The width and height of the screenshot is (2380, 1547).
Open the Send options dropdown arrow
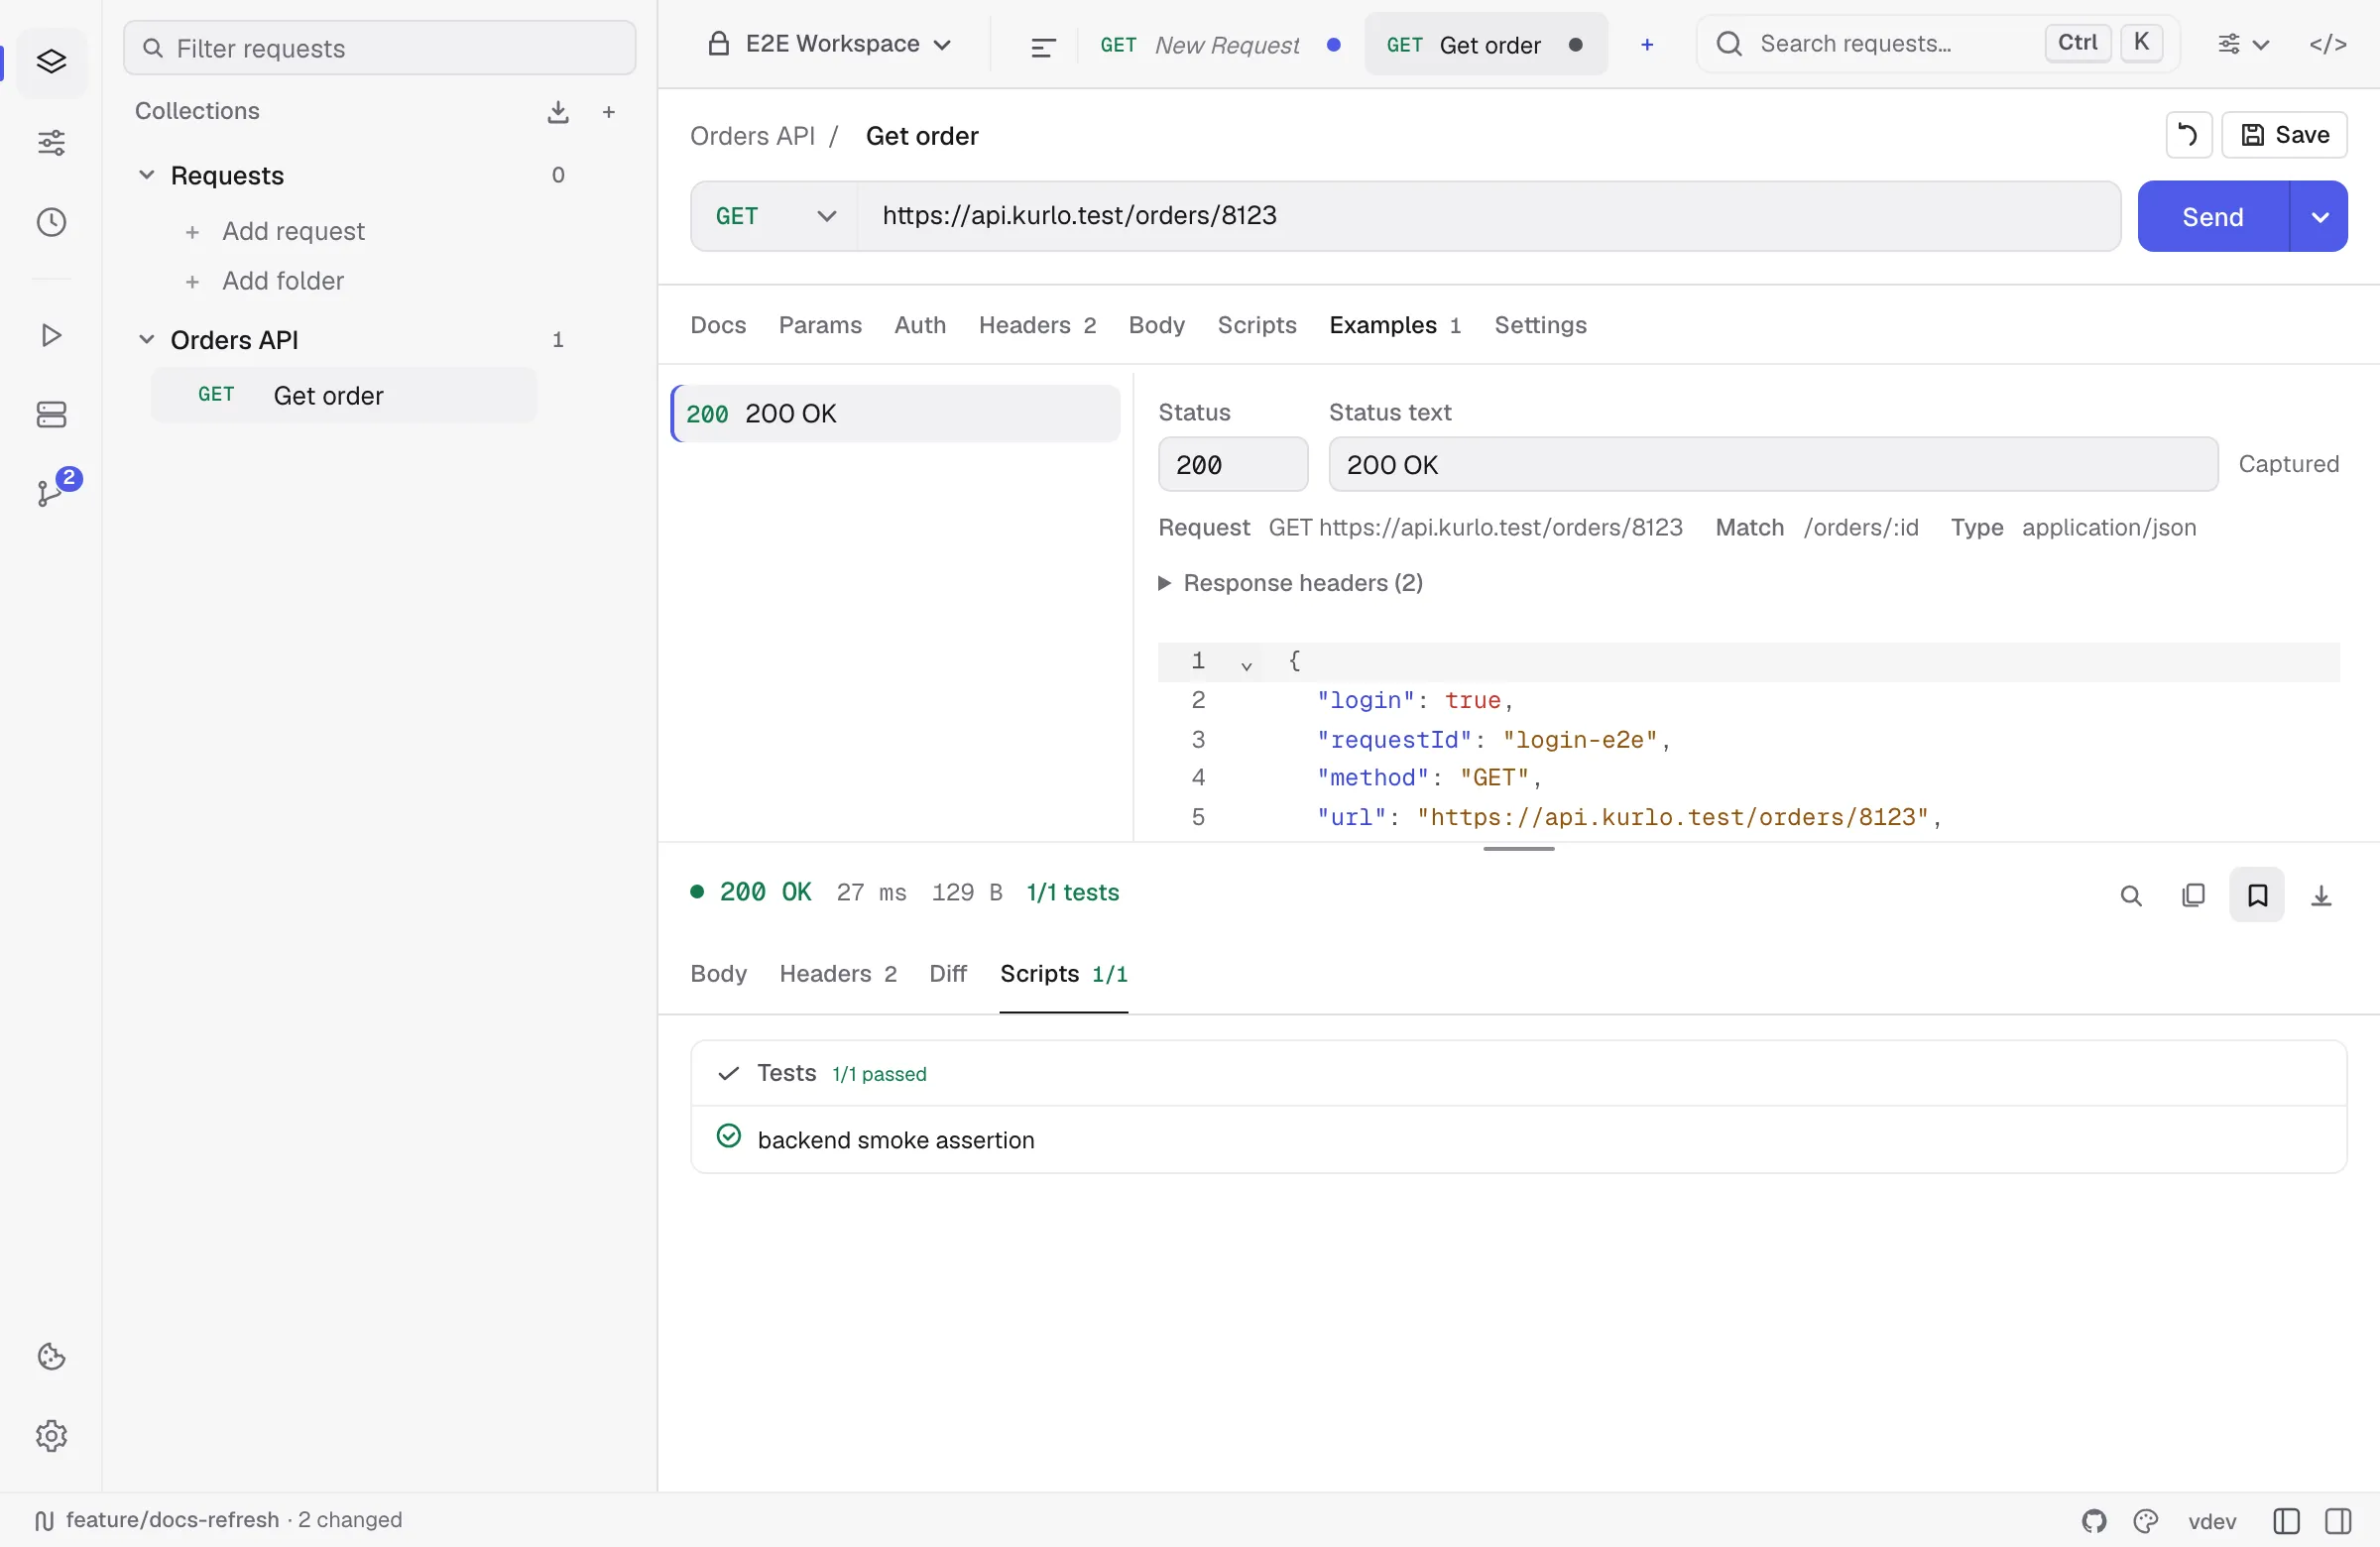click(2319, 217)
